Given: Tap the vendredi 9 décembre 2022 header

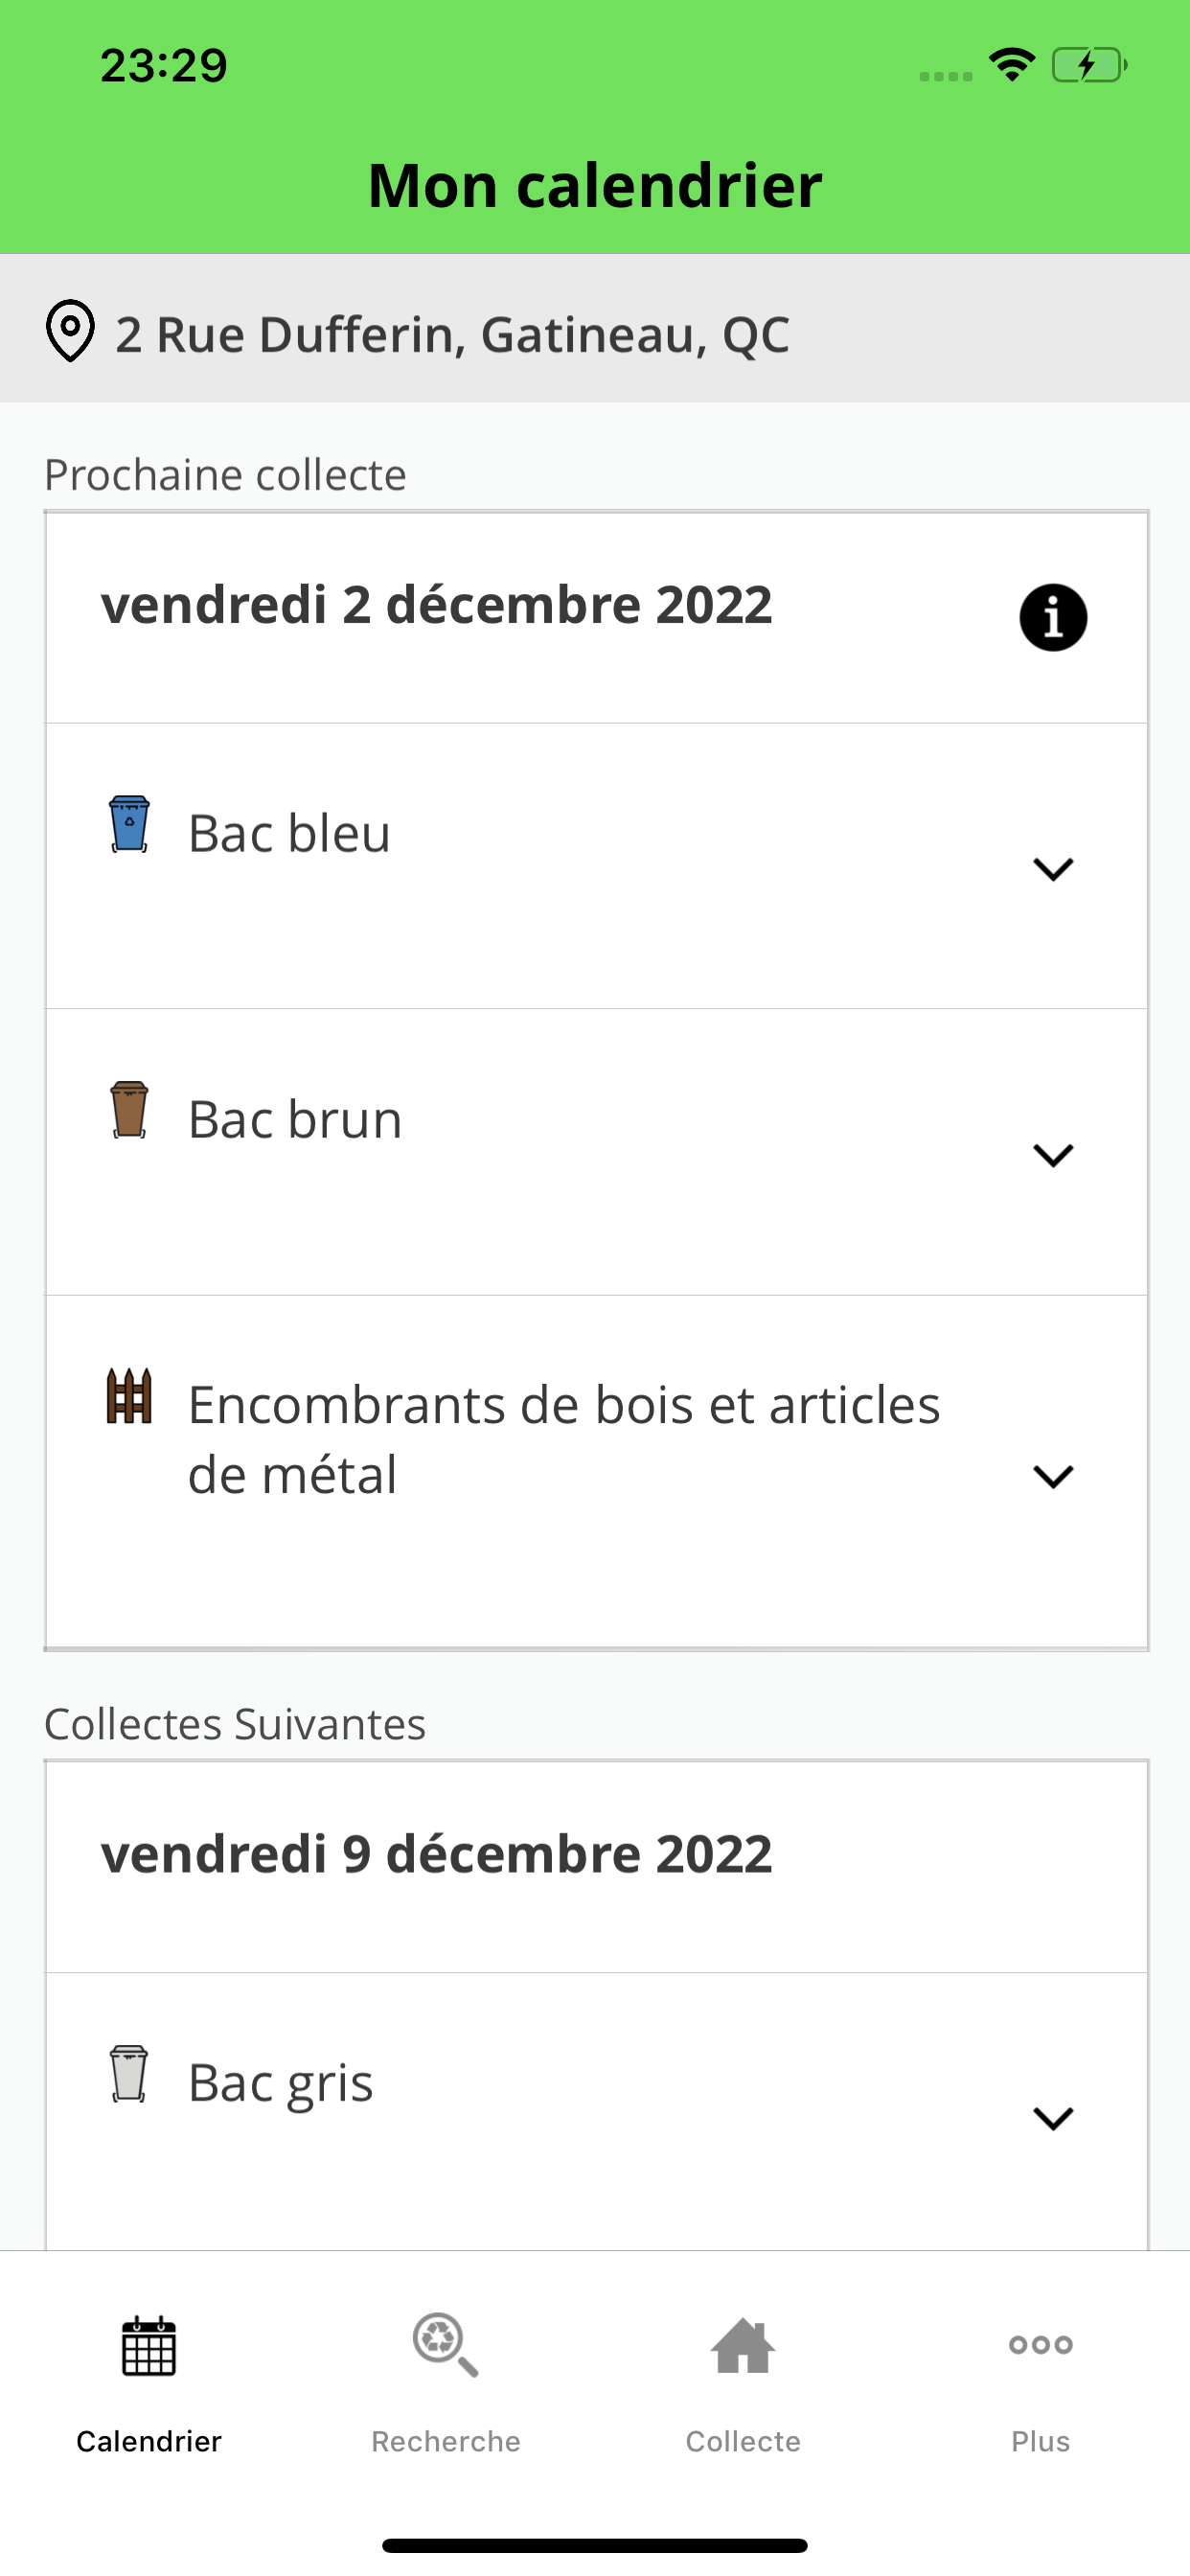Looking at the screenshot, I should pos(436,1853).
